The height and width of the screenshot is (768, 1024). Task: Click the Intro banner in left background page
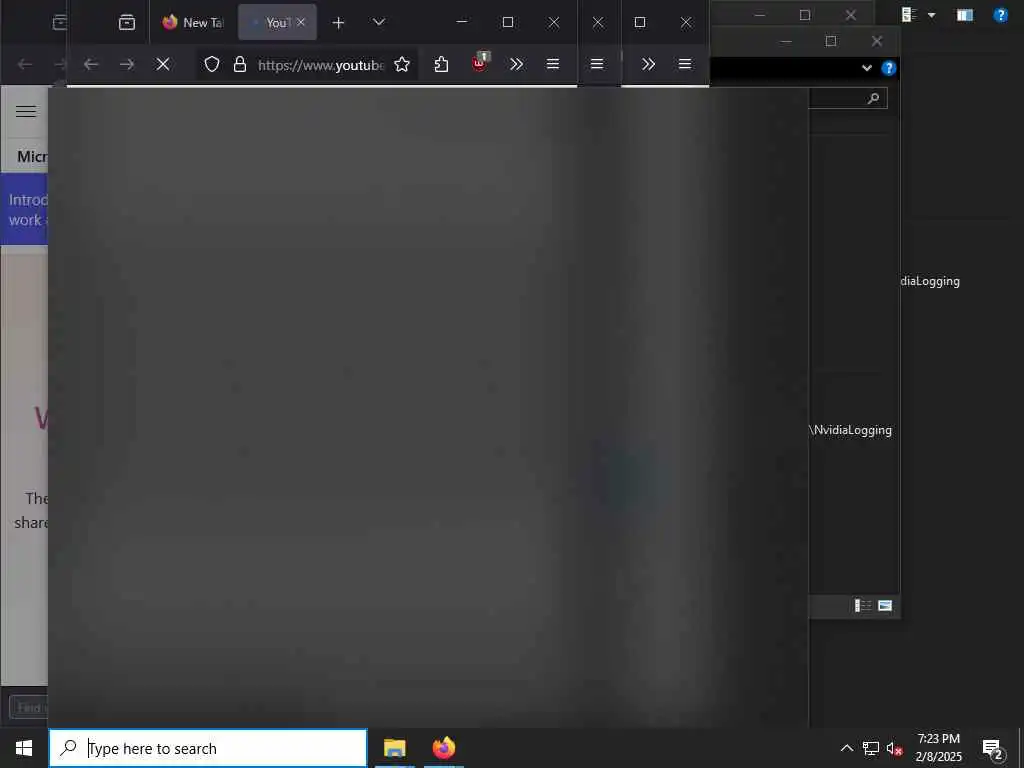(x=24, y=209)
